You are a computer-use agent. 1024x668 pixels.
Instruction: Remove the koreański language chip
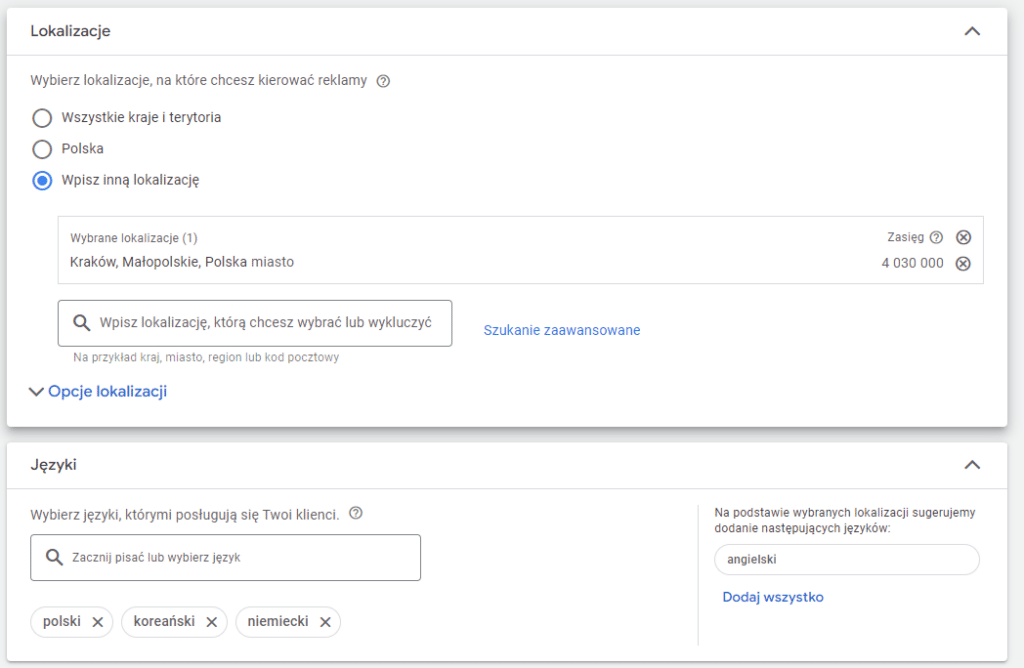tap(210, 621)
